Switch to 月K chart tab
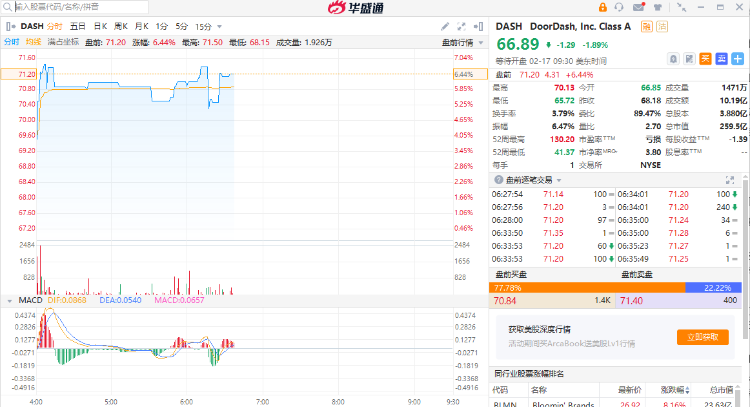The height and width of the screenshot is (407, 750). click(x=141, y=26)
